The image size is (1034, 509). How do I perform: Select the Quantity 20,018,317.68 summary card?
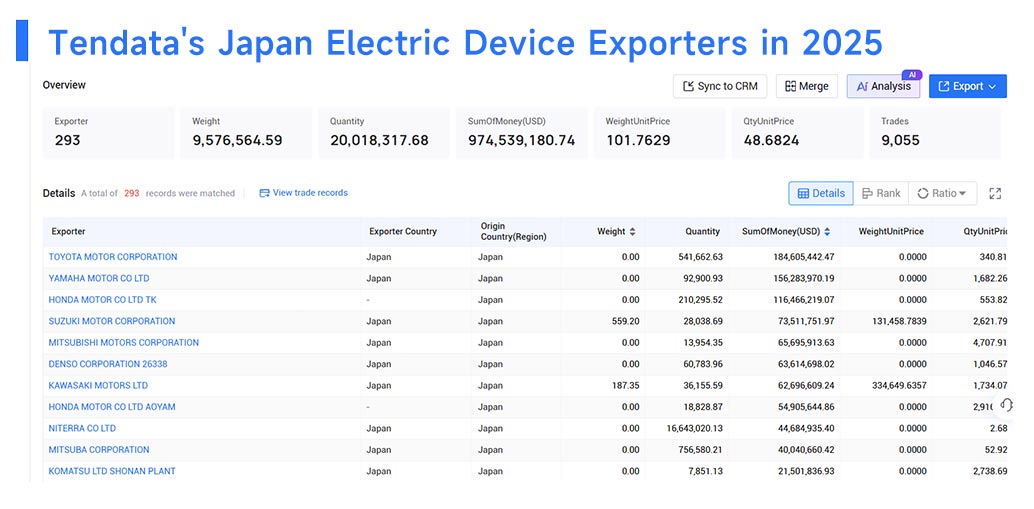(x=384, y=133)
